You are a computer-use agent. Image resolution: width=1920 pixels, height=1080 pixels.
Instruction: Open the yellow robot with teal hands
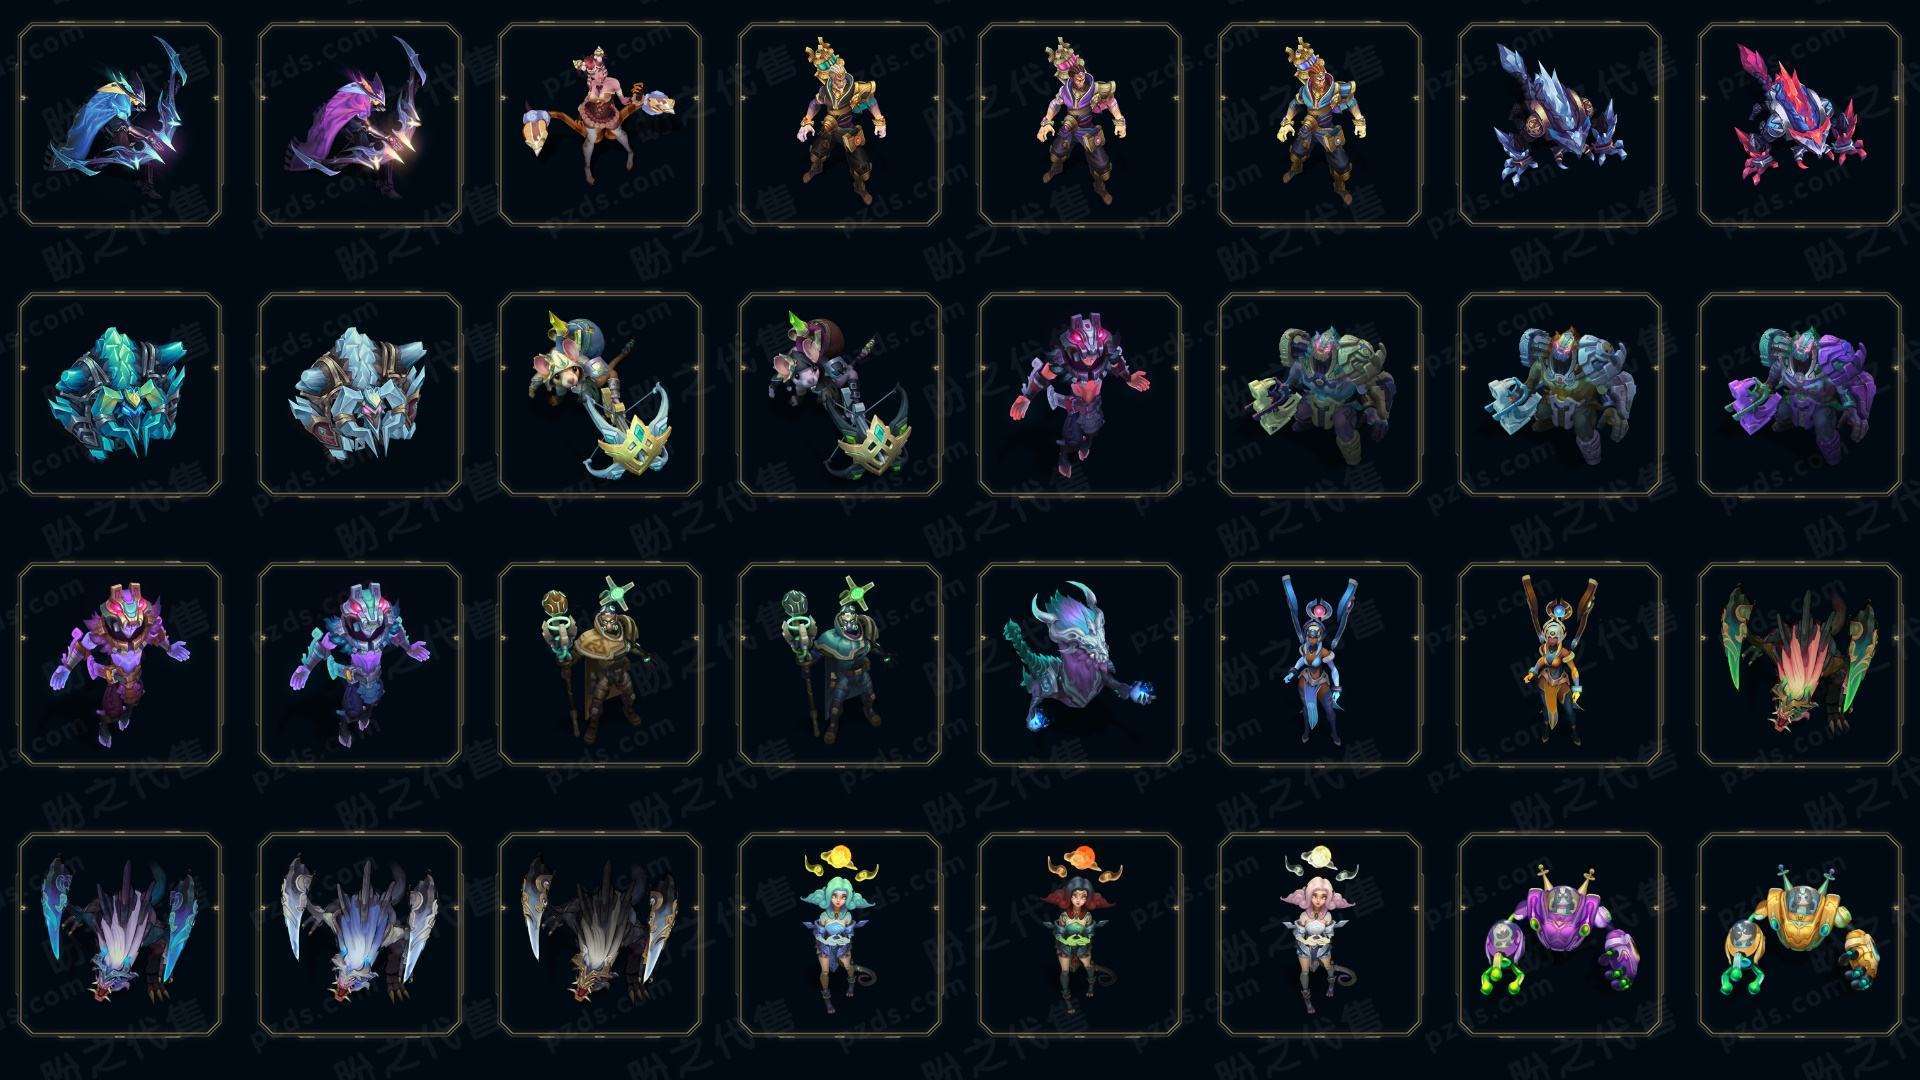[x=1800, y=934]
